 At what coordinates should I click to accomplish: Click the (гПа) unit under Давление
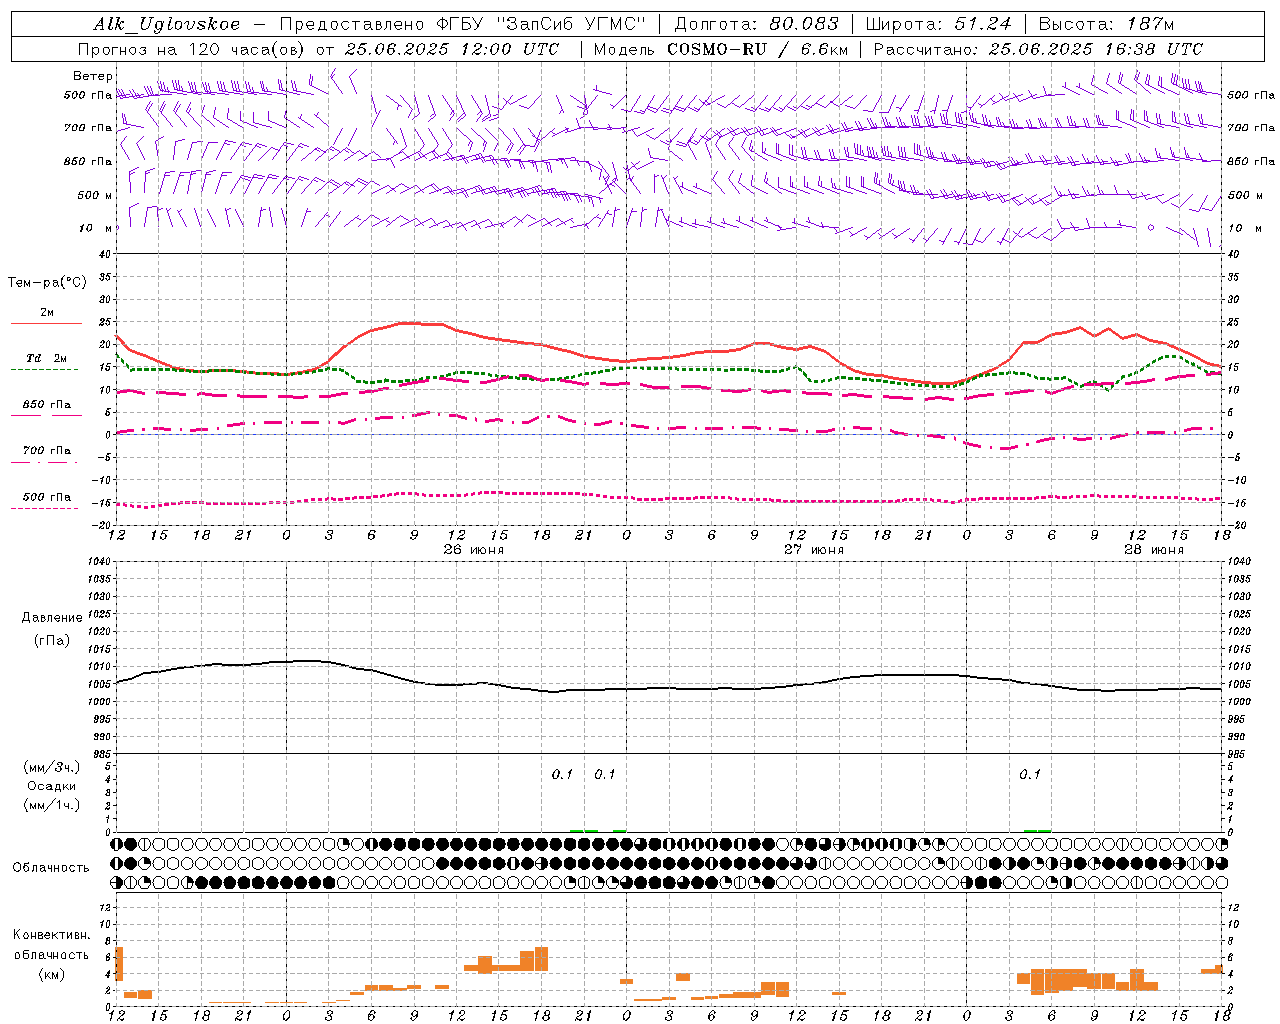click(x=52, y=640)
